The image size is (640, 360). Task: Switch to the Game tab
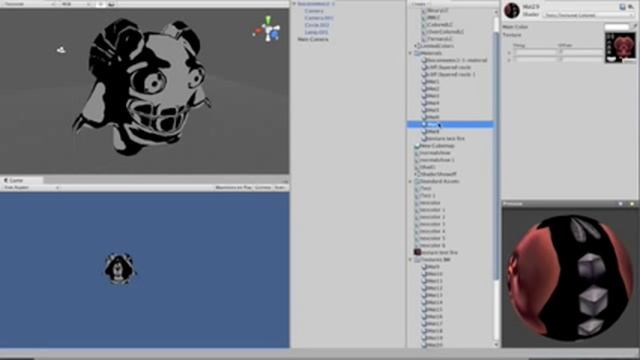point(22,180)
